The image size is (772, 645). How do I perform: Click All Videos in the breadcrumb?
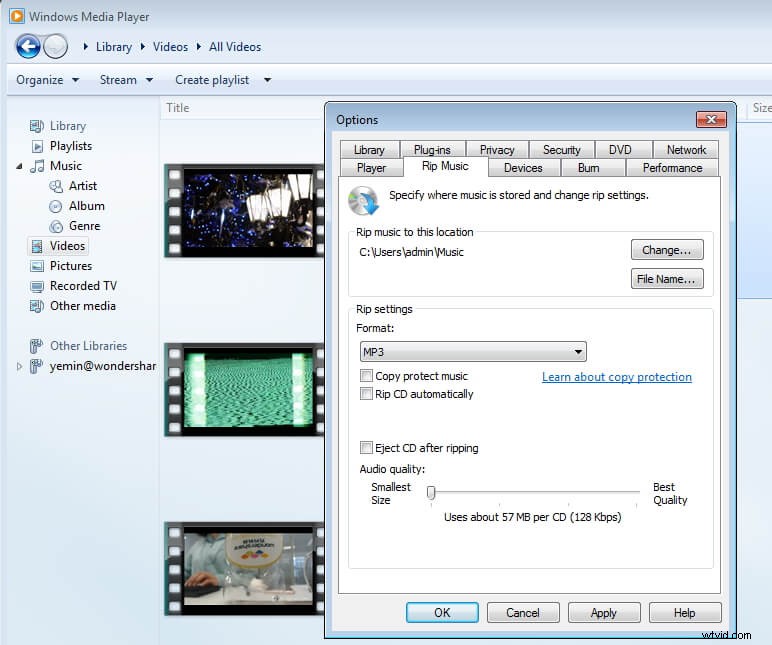coord(235,47)
